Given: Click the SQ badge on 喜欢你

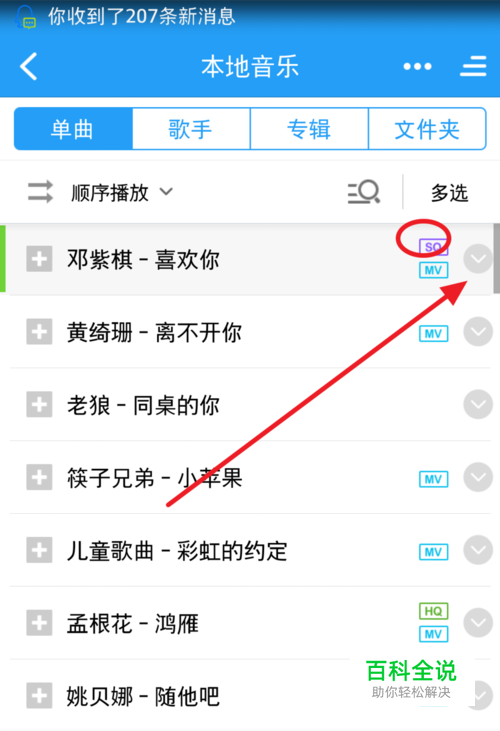Looking at the screenshot, I should [x=433, y=247].
